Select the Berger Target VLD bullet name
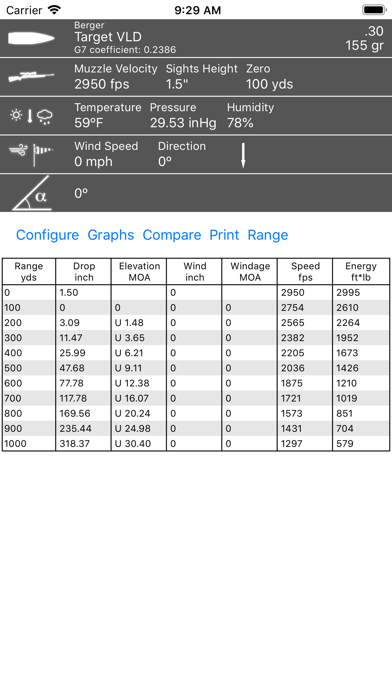Screen dimensions: 392x696 pos(108,37)
